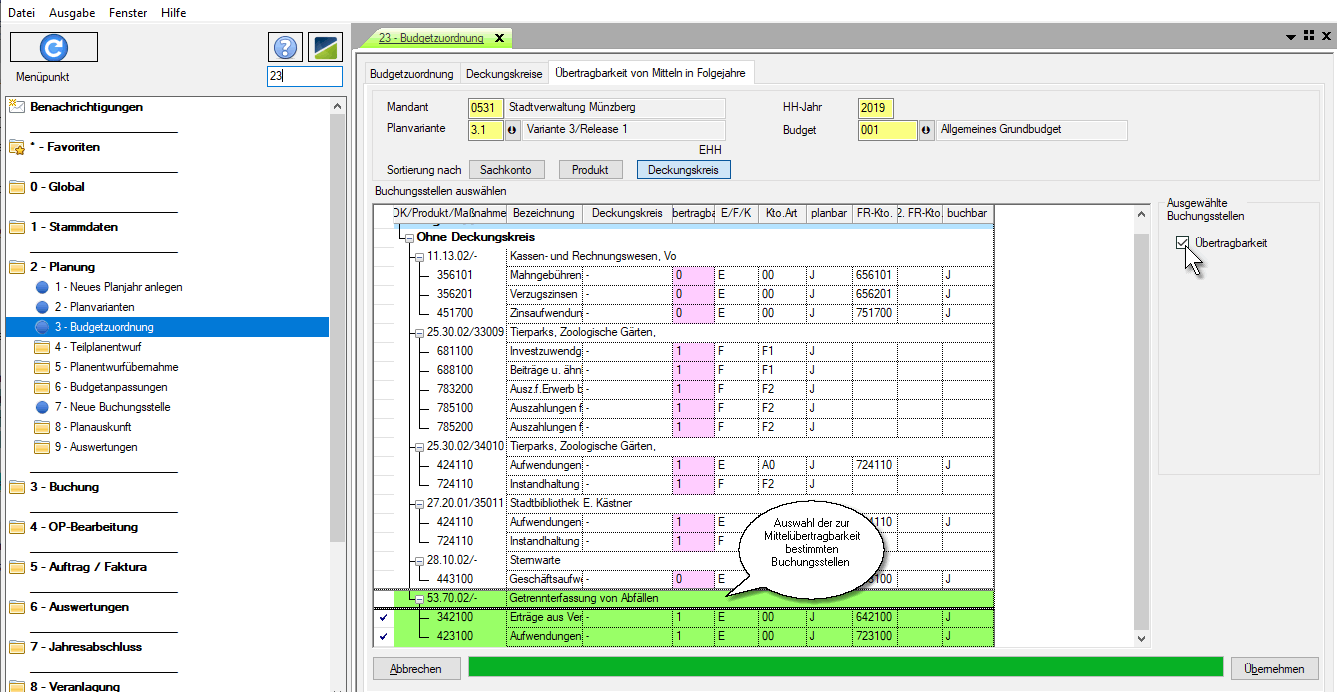The height and width of the screenshot is (692, 1337).
Task: Click info icon next to Planvariante field
Action: click(512, 130)
